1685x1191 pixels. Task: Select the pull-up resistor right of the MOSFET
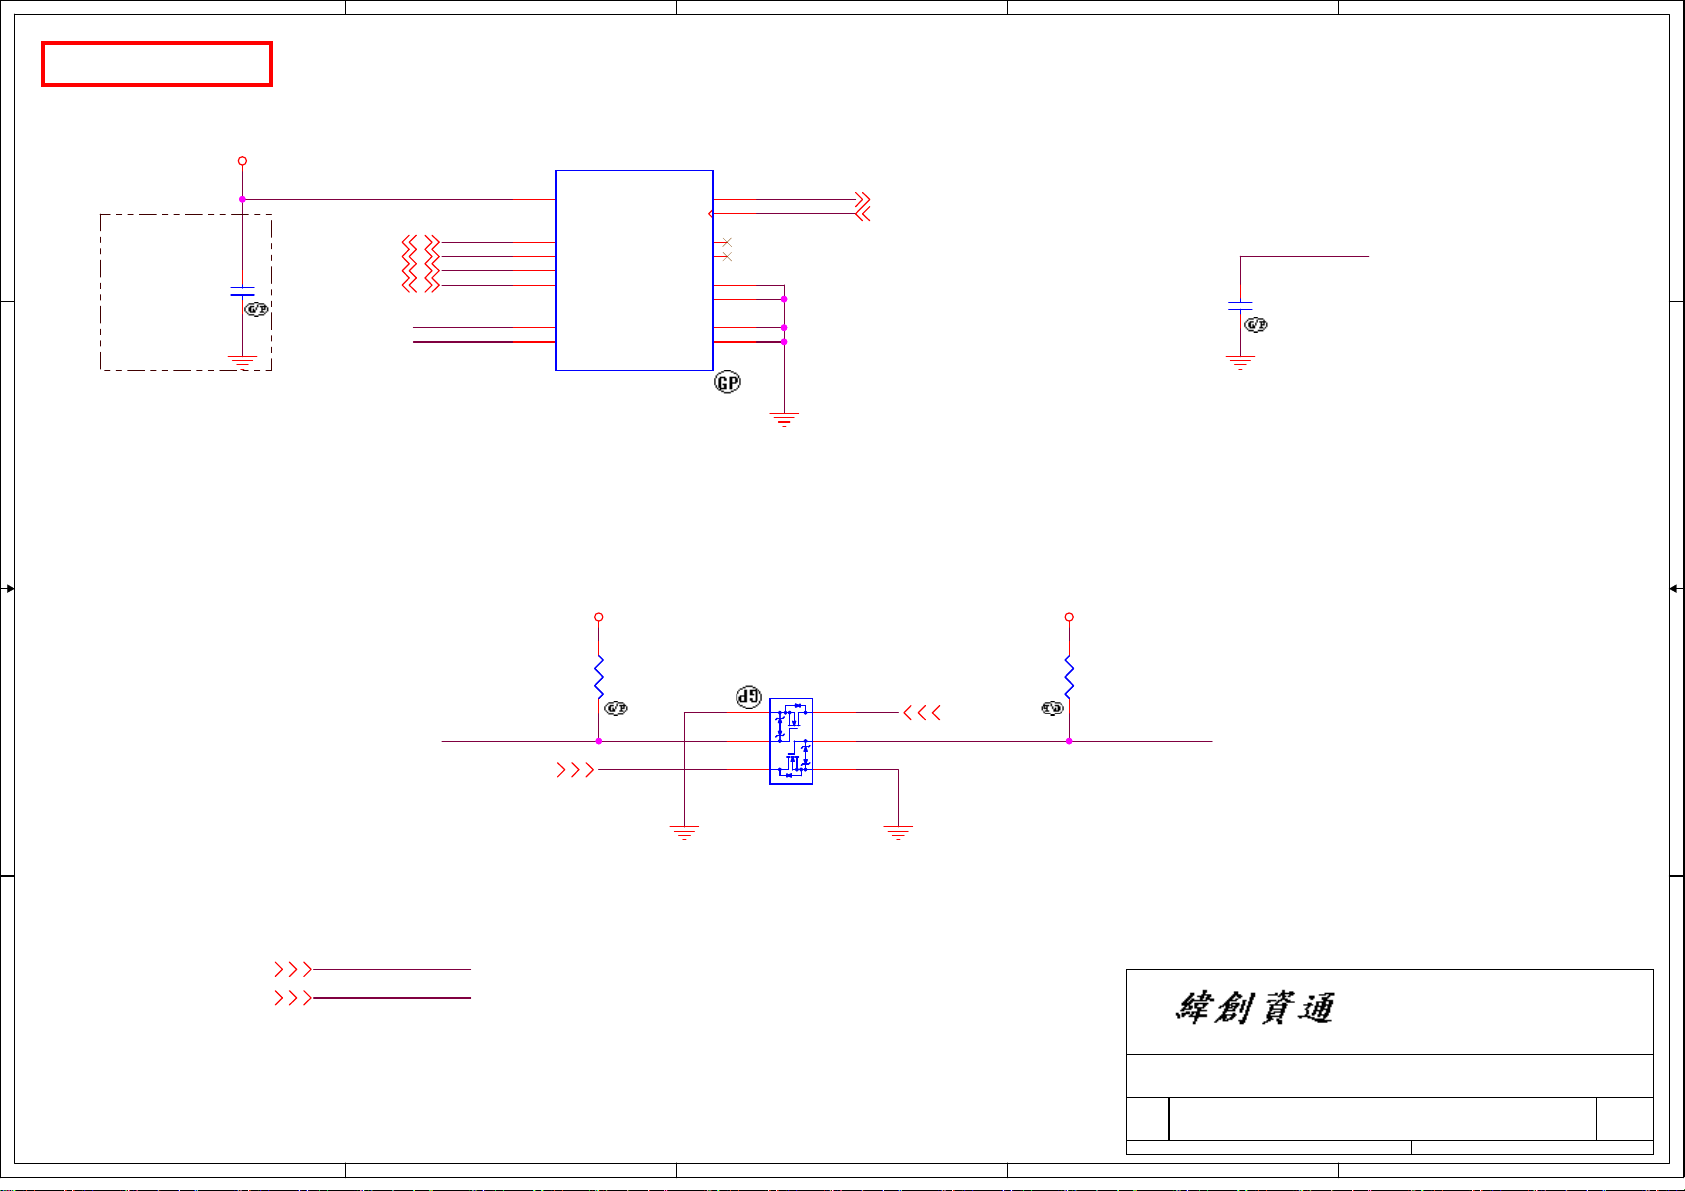(1069, 677)
